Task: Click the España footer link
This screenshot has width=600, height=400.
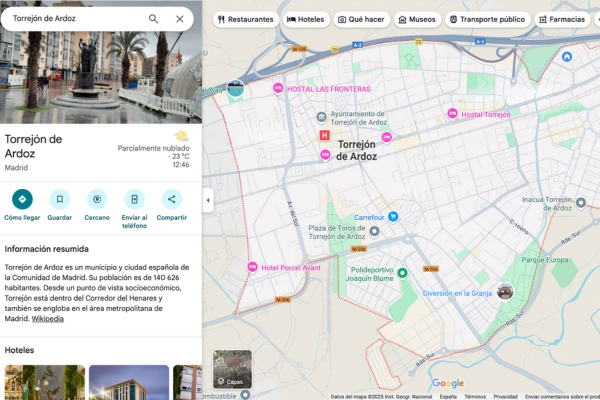Action: point(448,397)
